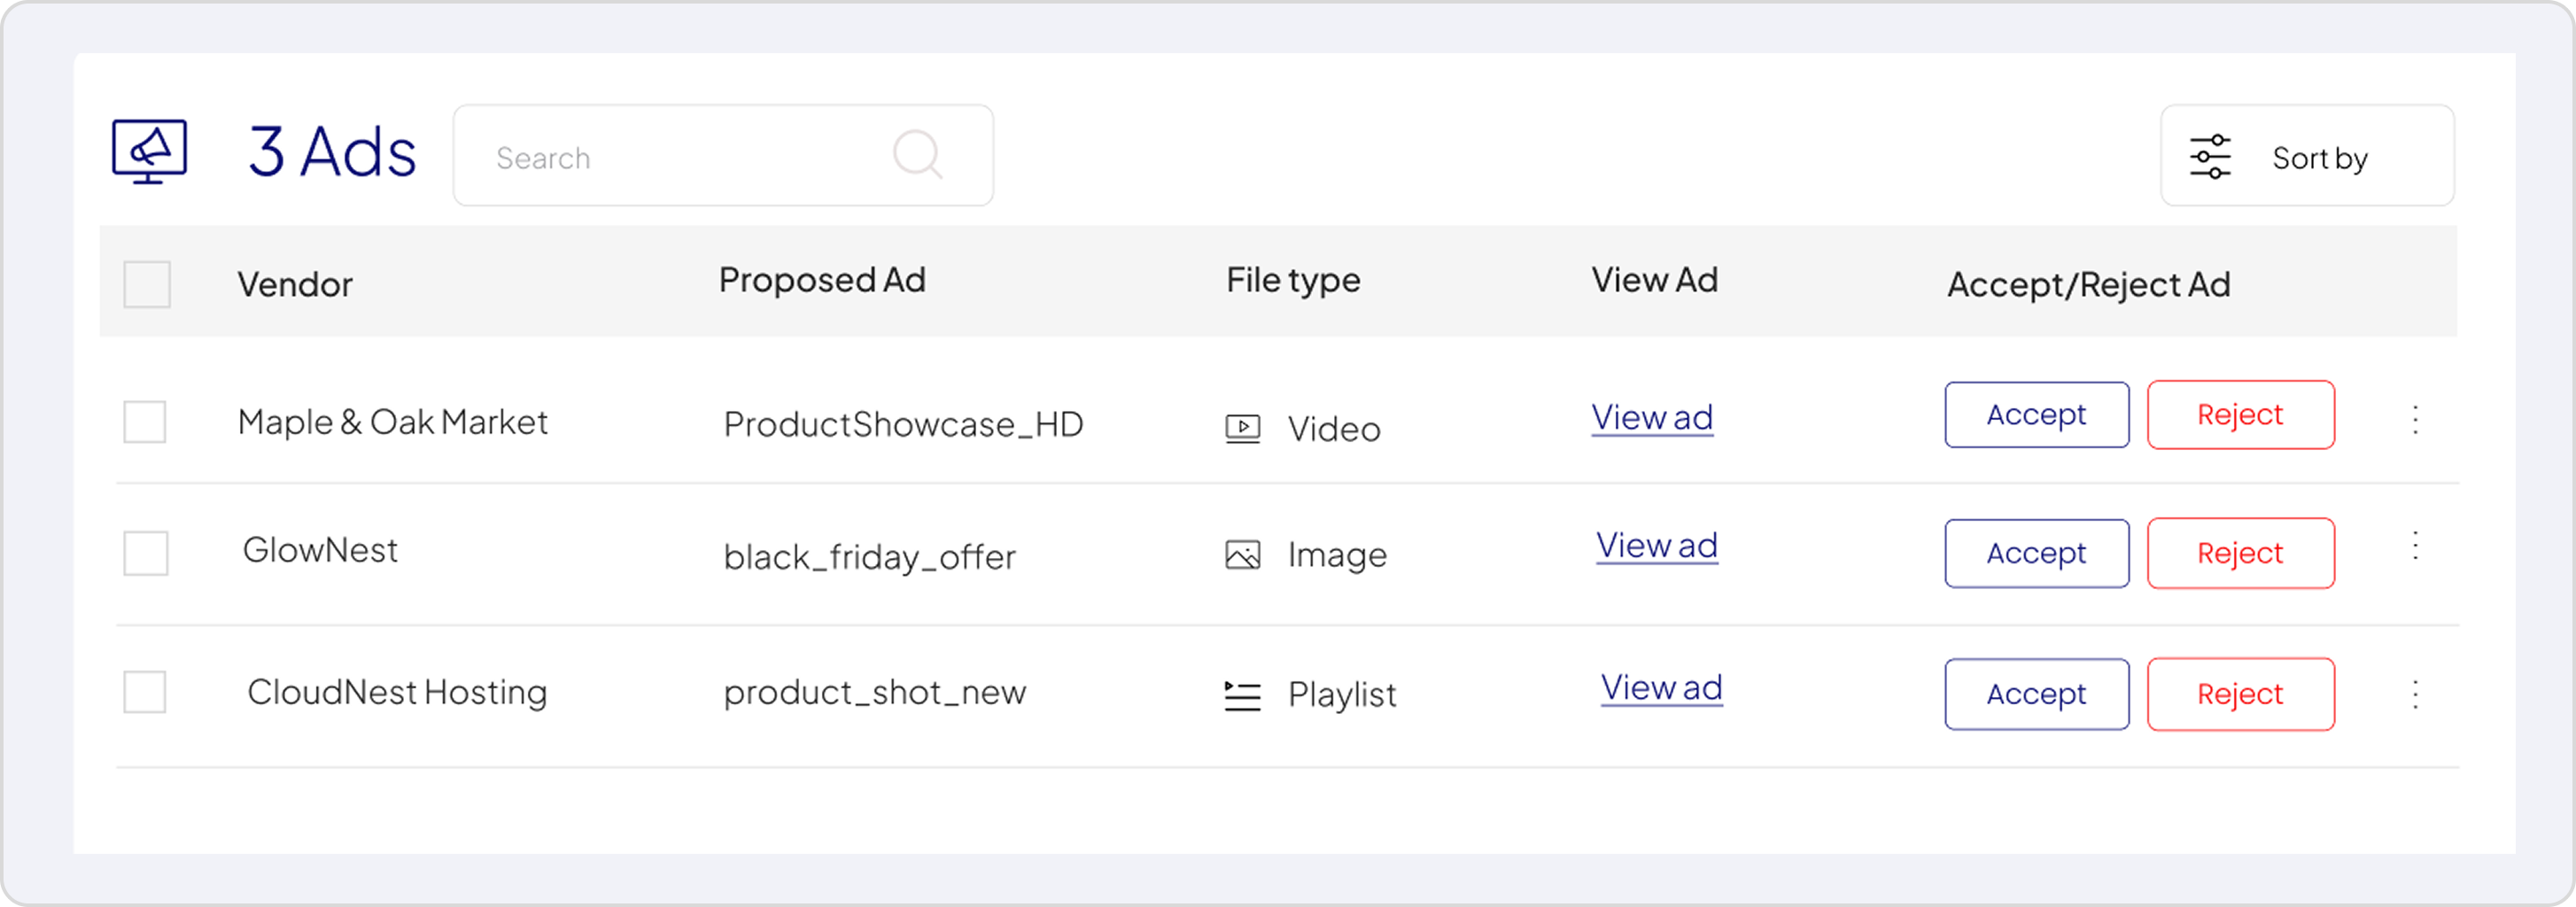
Task: Open View ad link for CloudNest Hosting
Action: point(1662,688)
